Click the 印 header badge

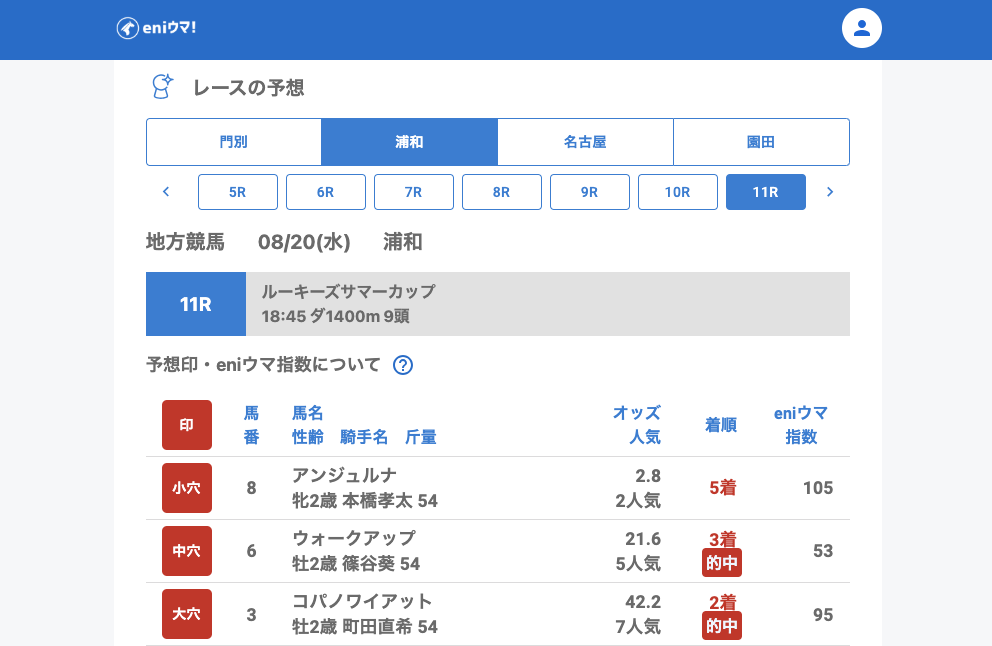pyautogui.click(x=187, y=425)
